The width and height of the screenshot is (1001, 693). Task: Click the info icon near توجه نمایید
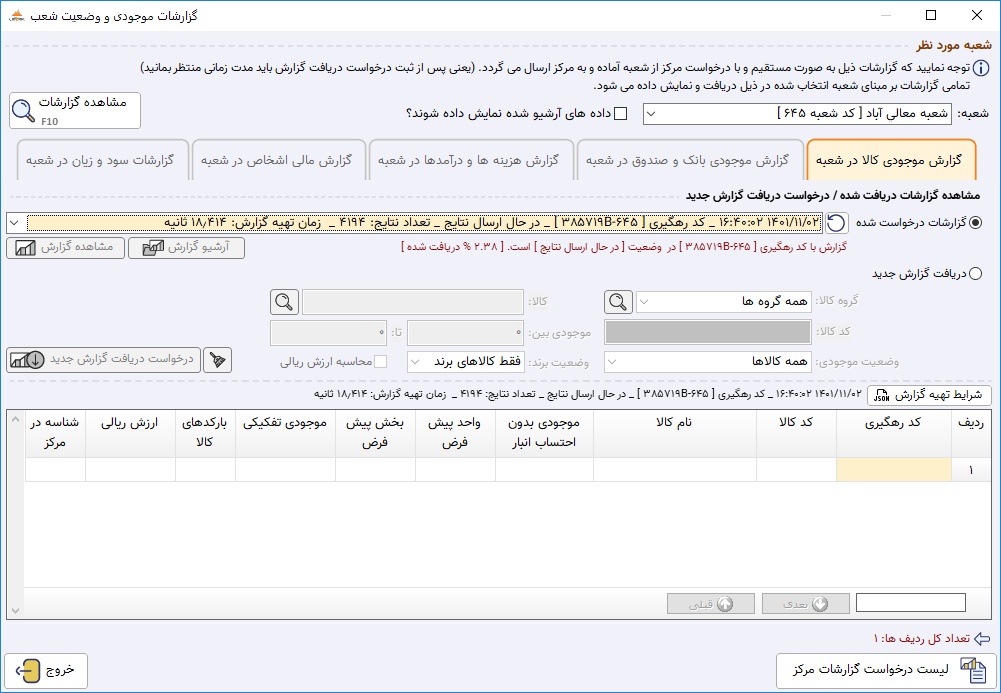981,68
